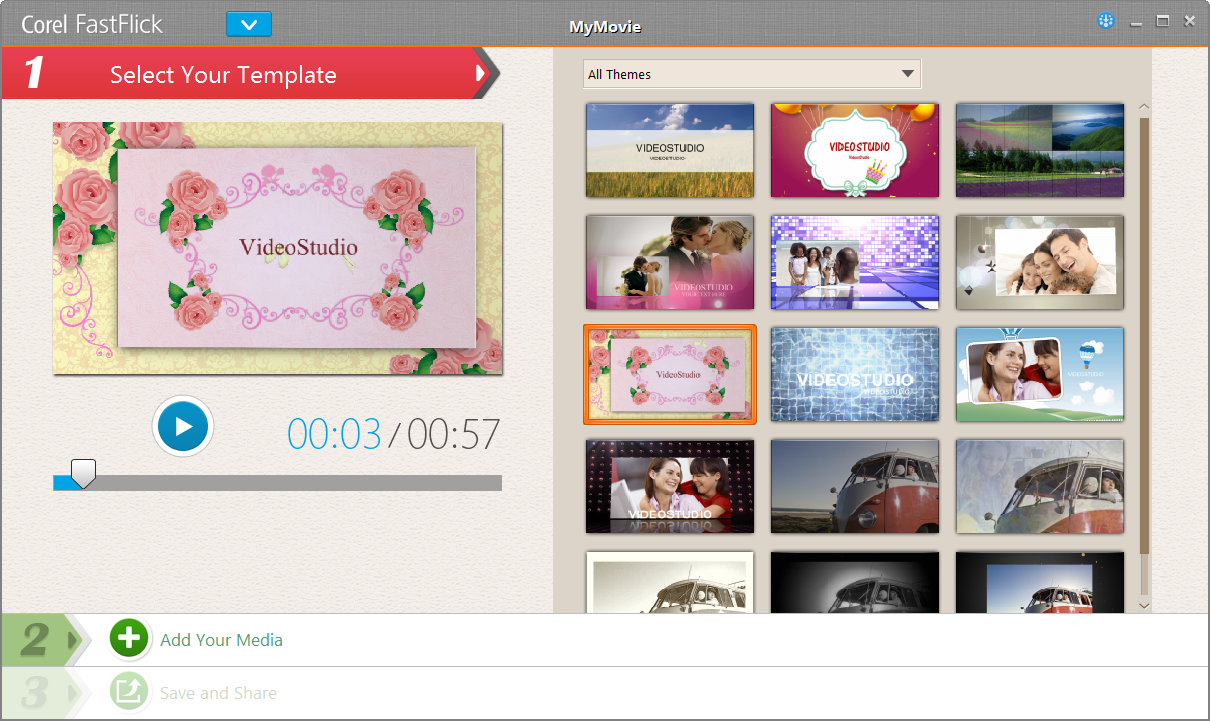This screenshot has width=1210, height=721.
Task: Click the preview timeline slider handle
Action: tap(84, 474)
